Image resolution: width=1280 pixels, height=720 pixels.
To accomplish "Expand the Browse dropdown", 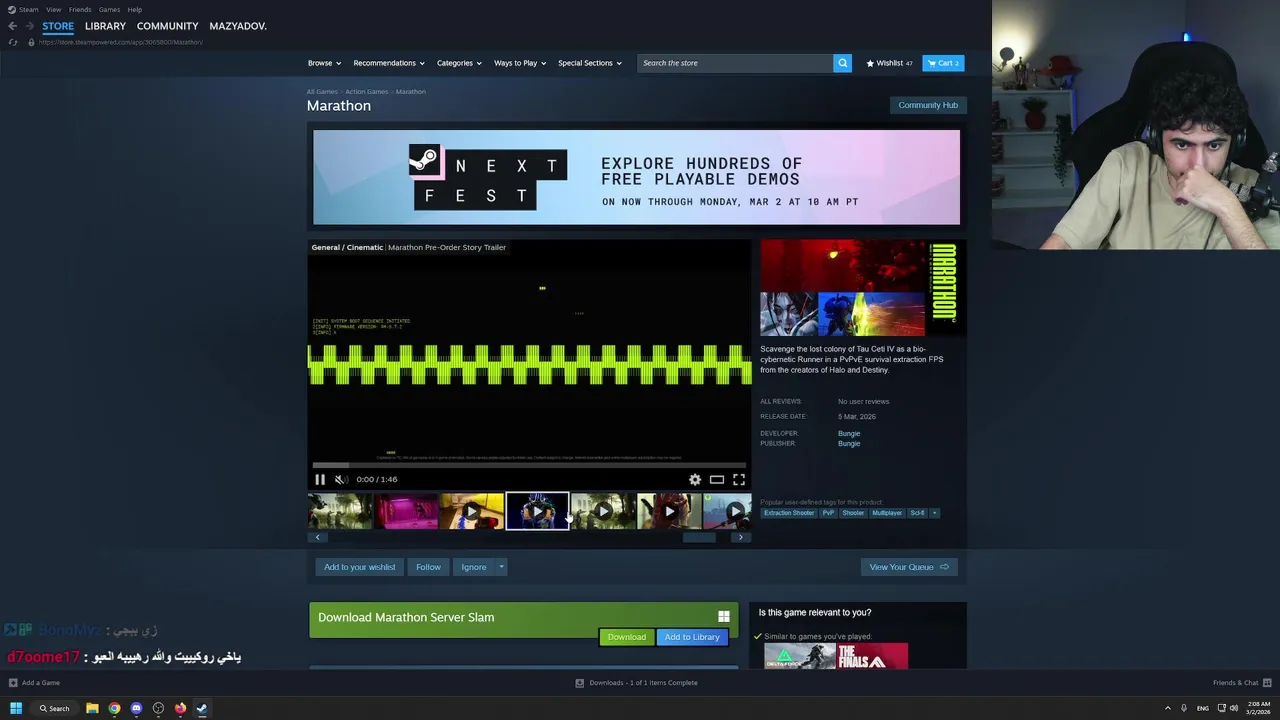I will tap(324, 63).
